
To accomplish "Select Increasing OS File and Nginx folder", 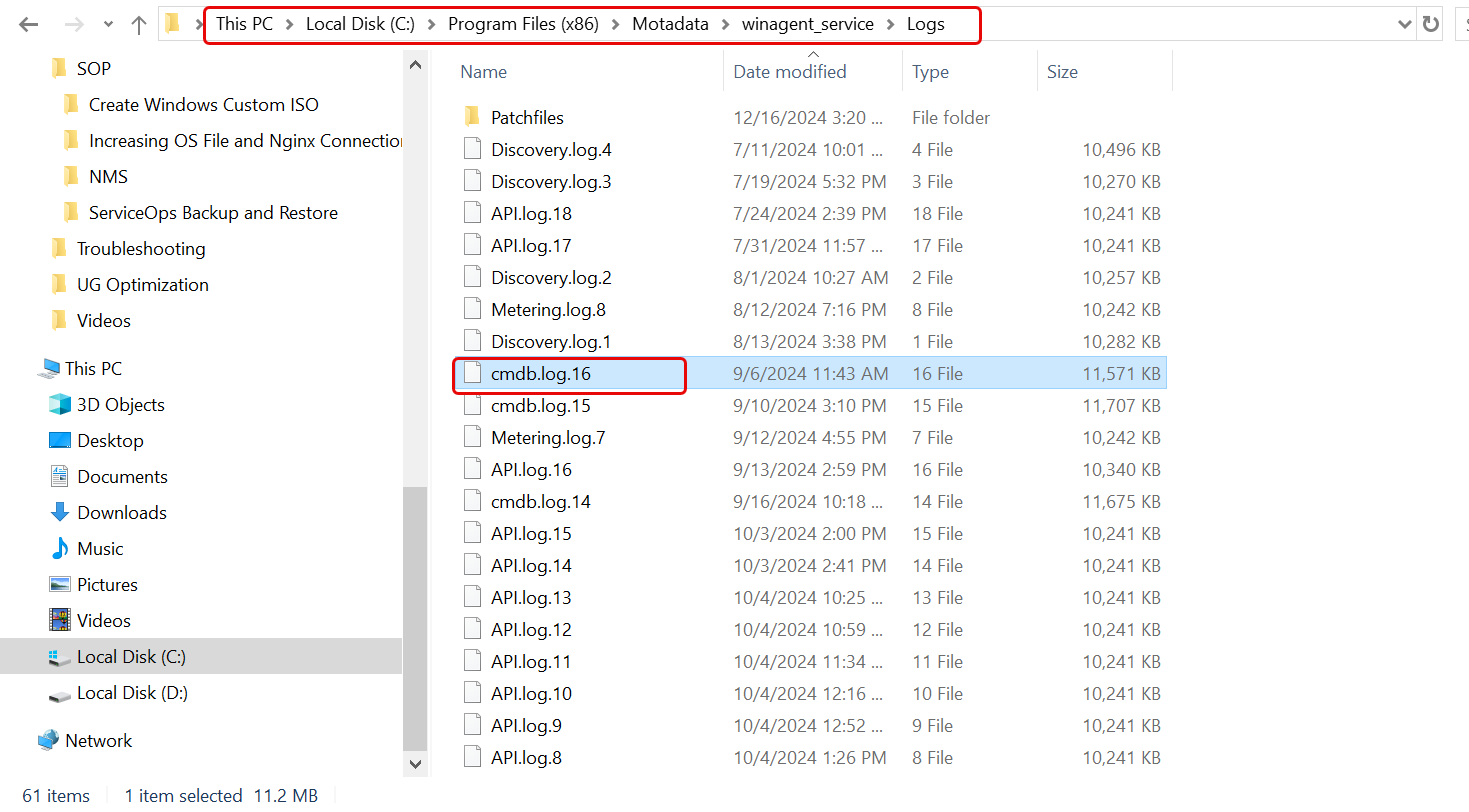I will pos(246,141).
